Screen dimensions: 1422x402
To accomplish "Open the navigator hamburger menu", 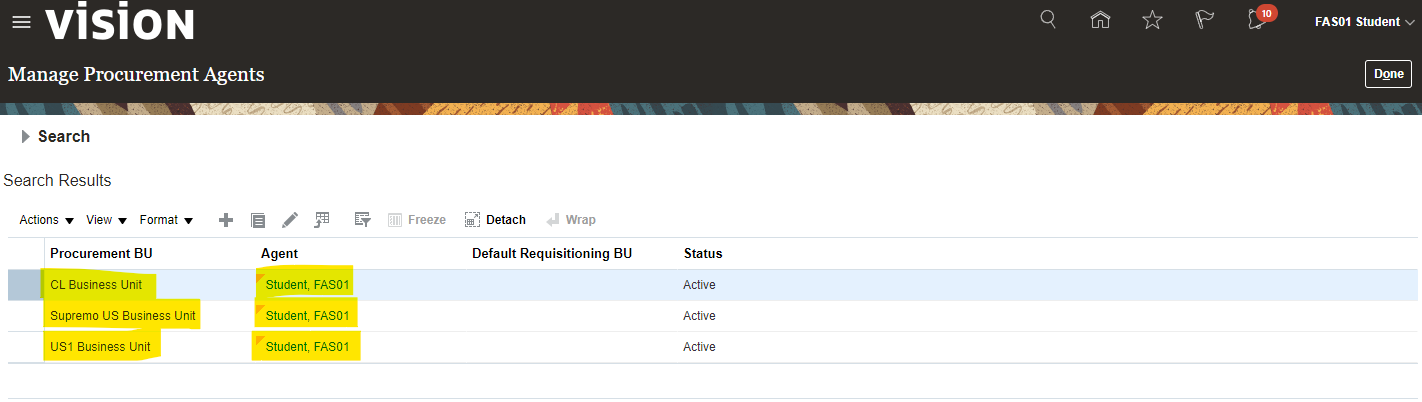I will [x=21, y=22].
